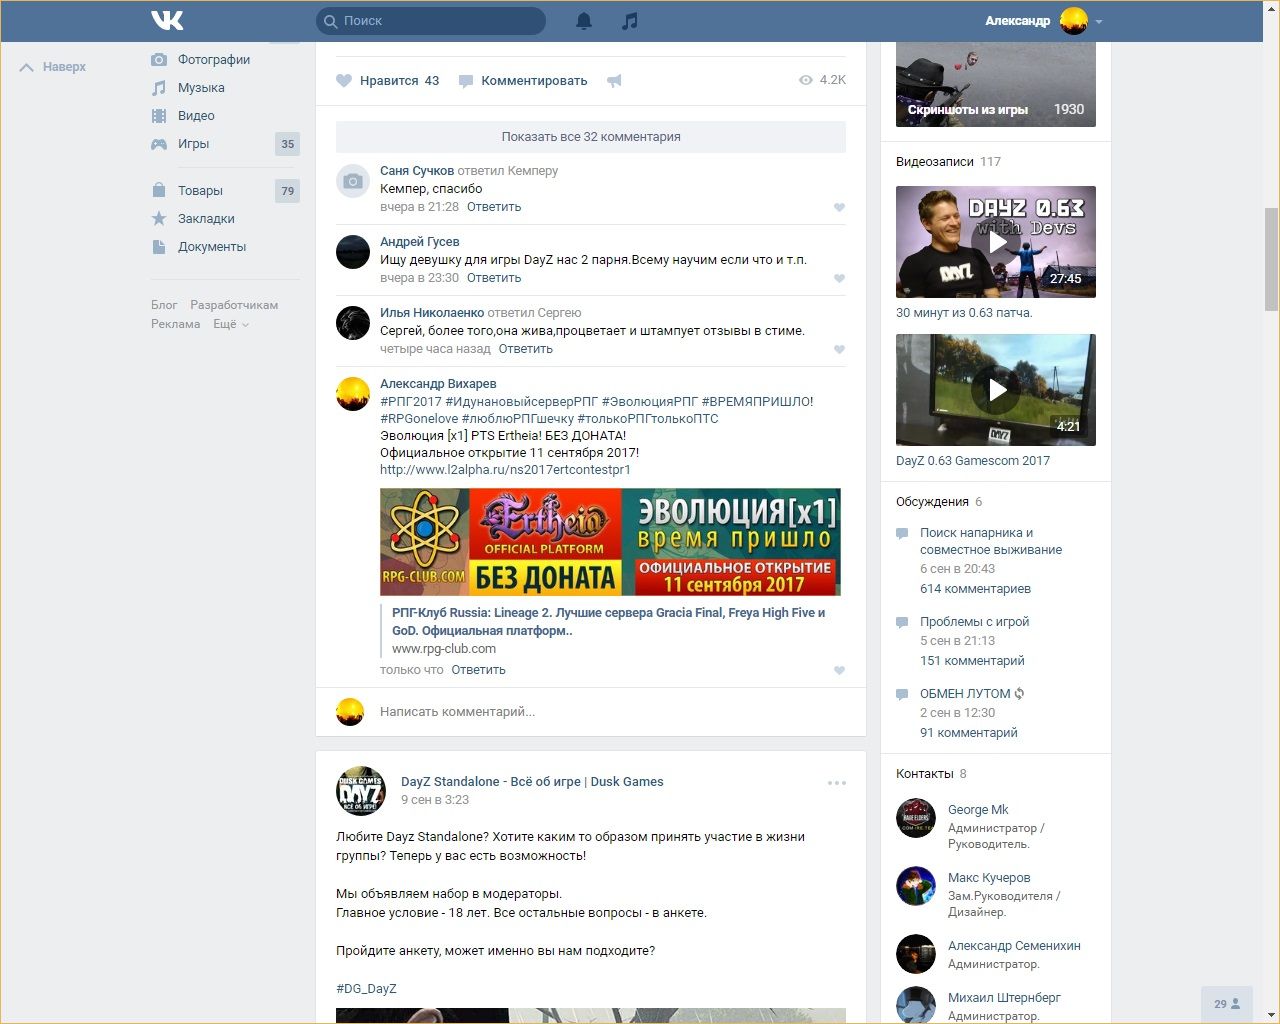
Task: Share post with megaphone icon
Action: [614, 81]
